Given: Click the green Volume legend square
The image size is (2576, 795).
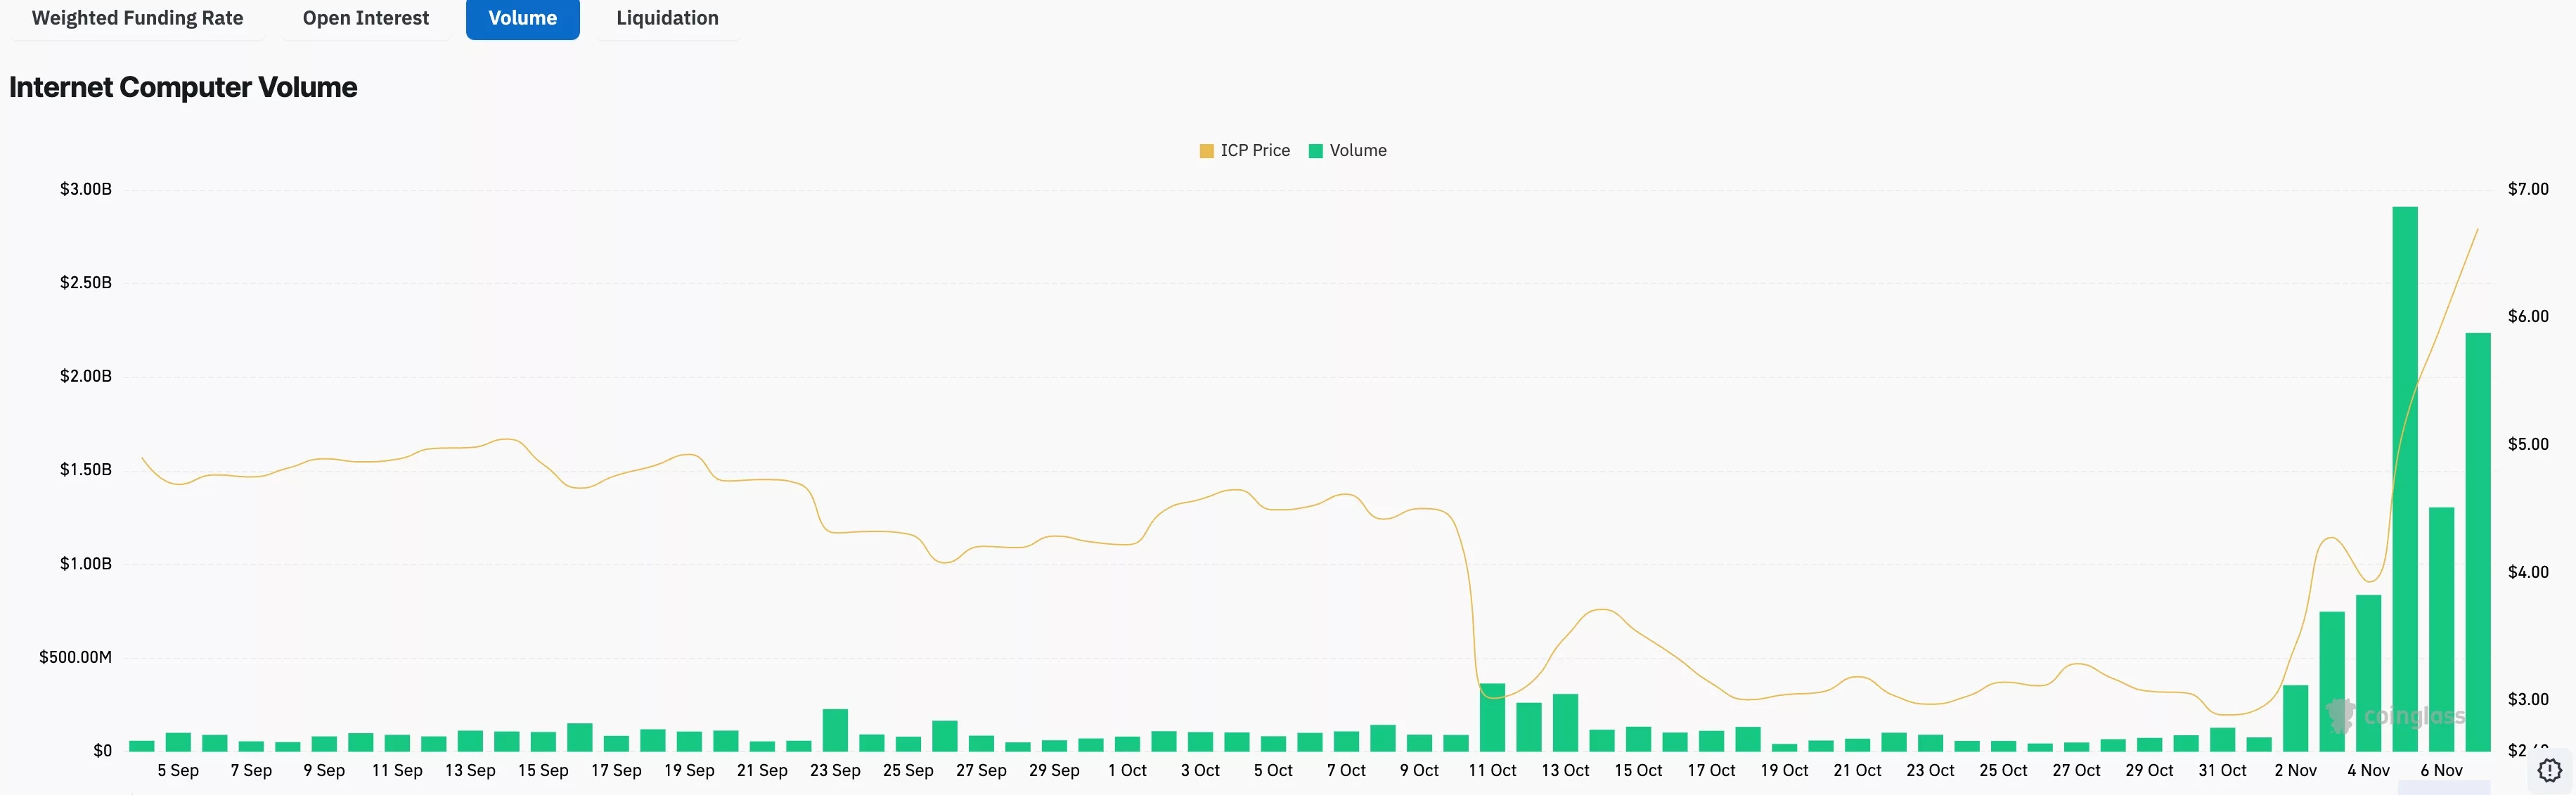Looking at the screenshot, I should tap(1315, 150).
